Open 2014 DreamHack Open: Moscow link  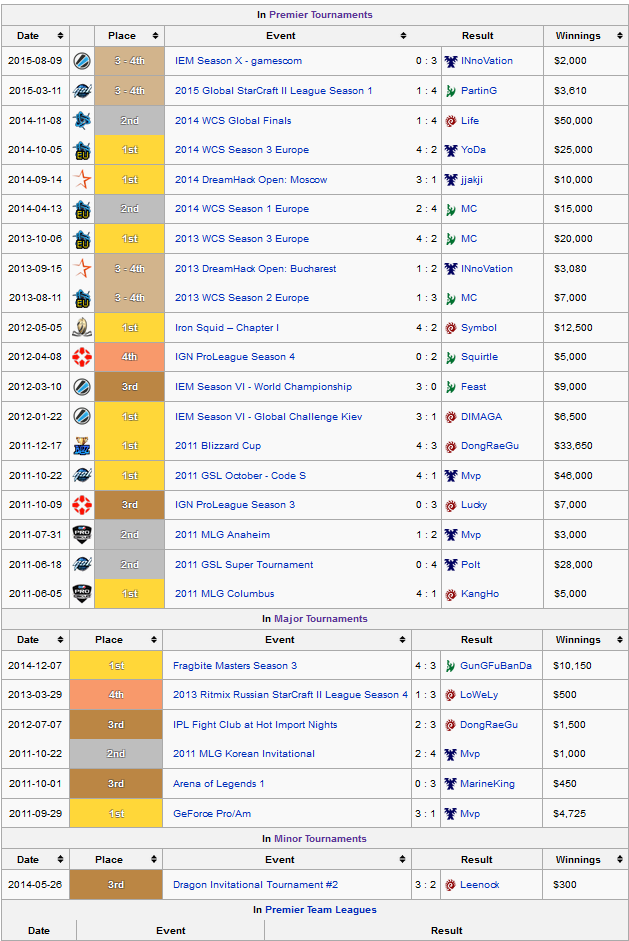tap(251, 179)
